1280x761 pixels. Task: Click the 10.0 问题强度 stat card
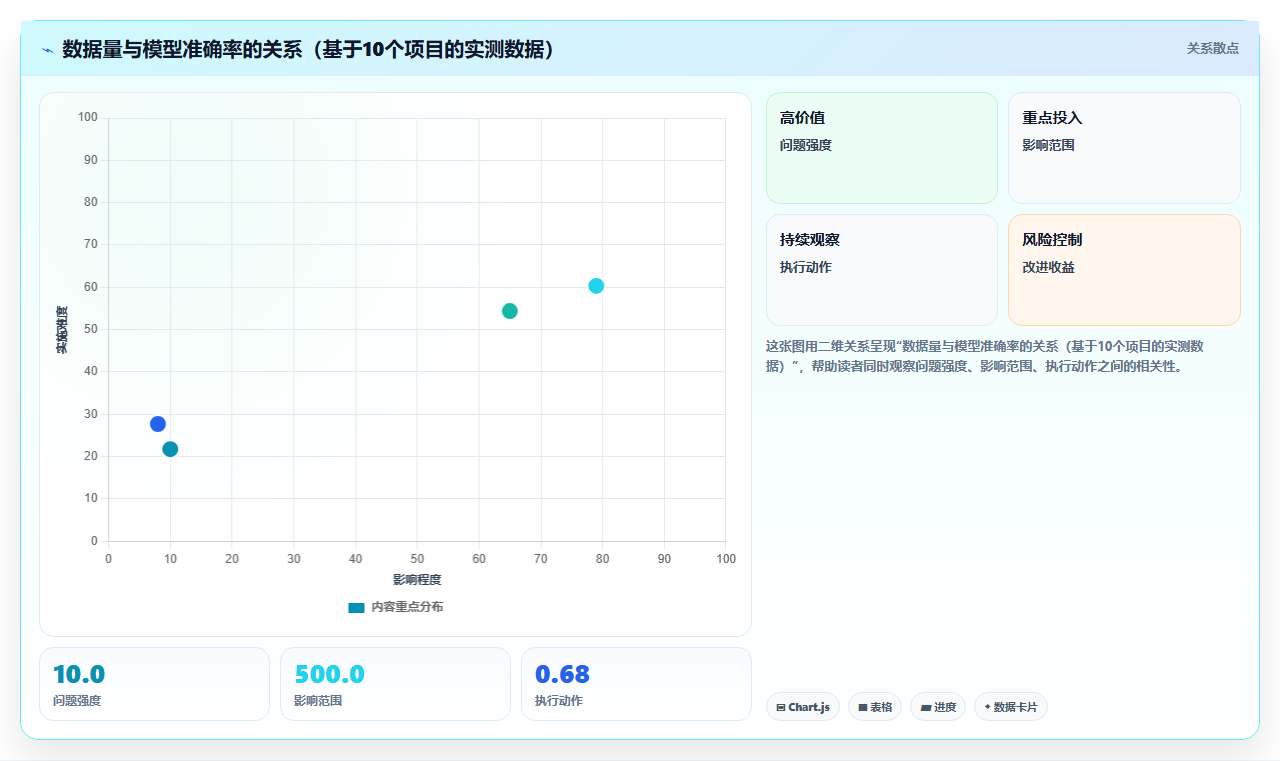(x=154, y=684)
